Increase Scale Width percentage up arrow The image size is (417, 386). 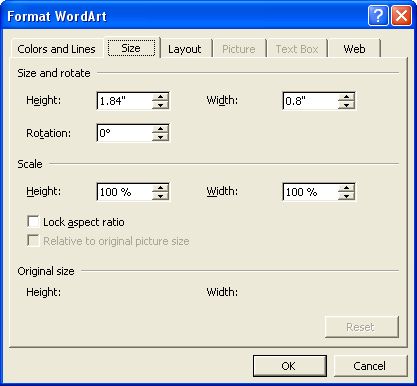(346, 188)
